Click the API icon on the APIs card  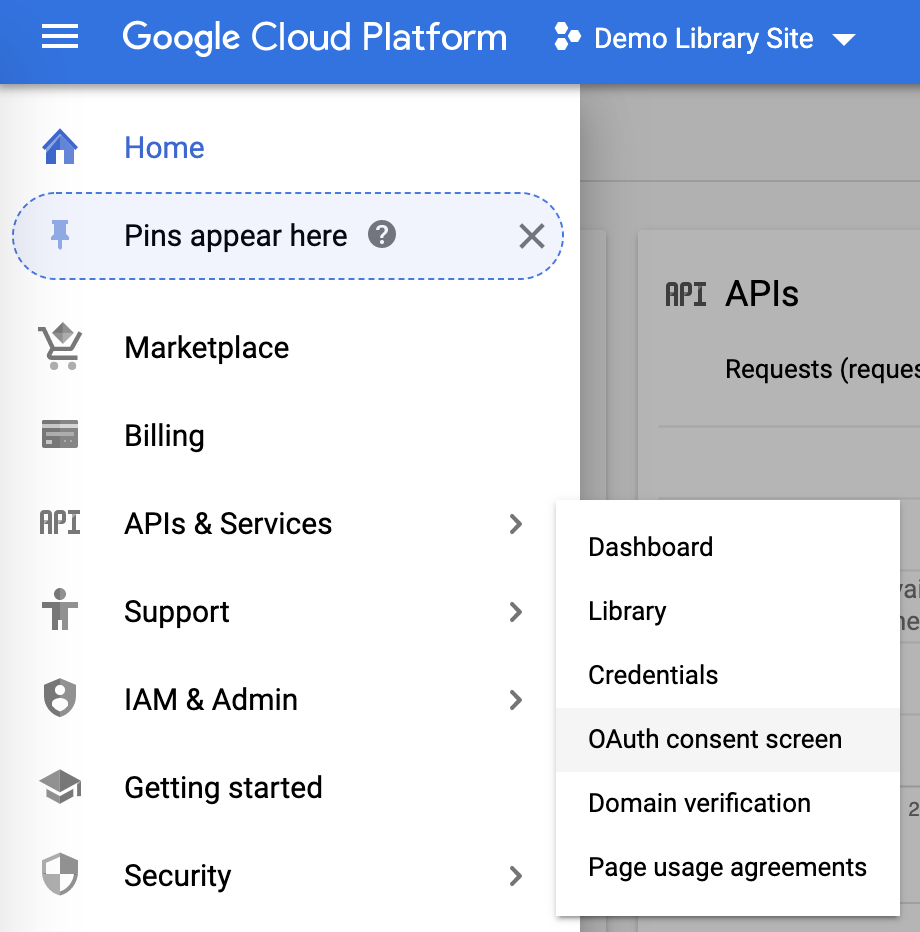coord(685,294)
